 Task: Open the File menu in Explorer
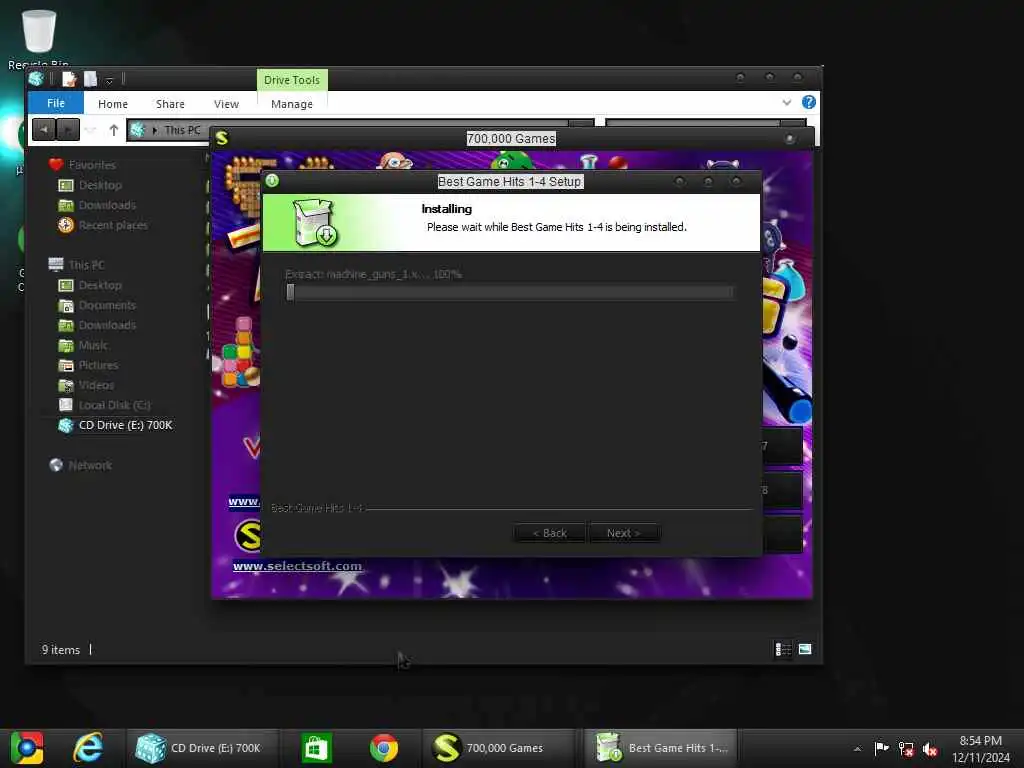coord(56,103)
